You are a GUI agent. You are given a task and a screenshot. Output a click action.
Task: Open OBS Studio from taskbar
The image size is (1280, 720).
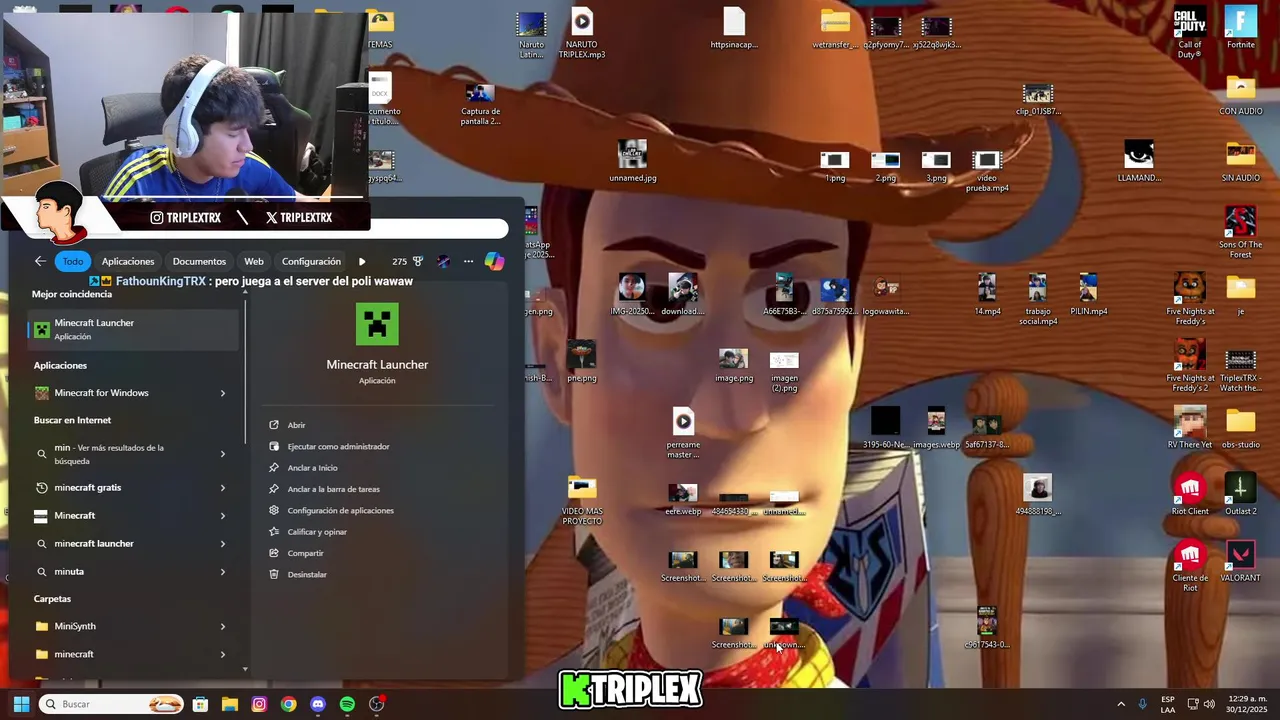(x=377, y=704)
